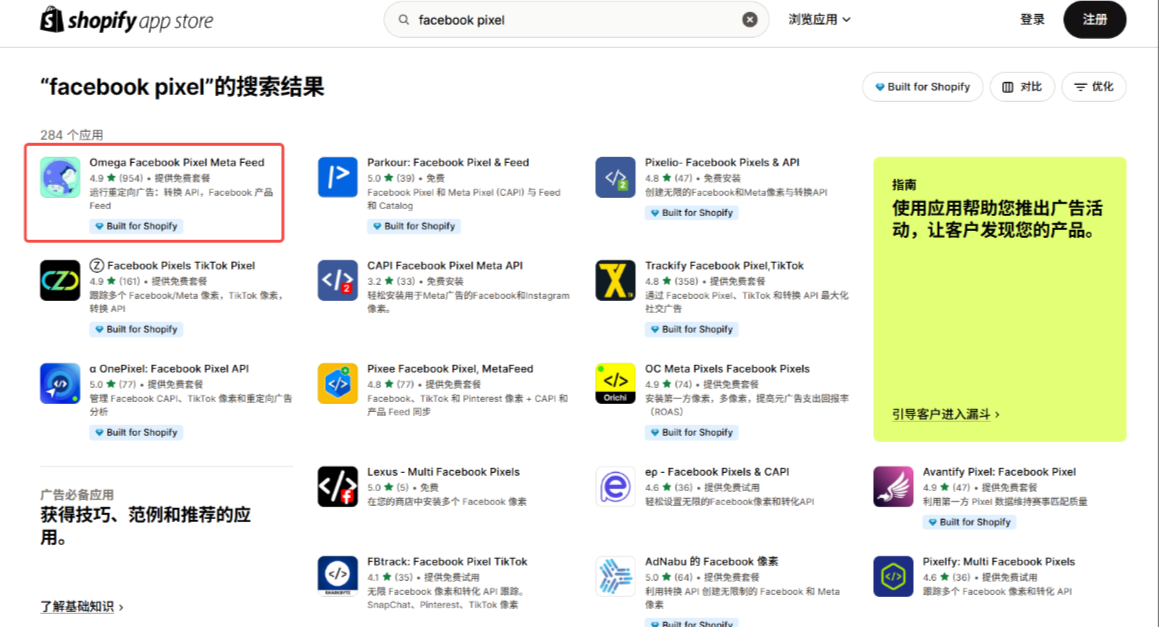This screenshot has height=627, width=1159.
Task: Open Facebook Pixels TikTok Pixel app icon
Action: 60,280
